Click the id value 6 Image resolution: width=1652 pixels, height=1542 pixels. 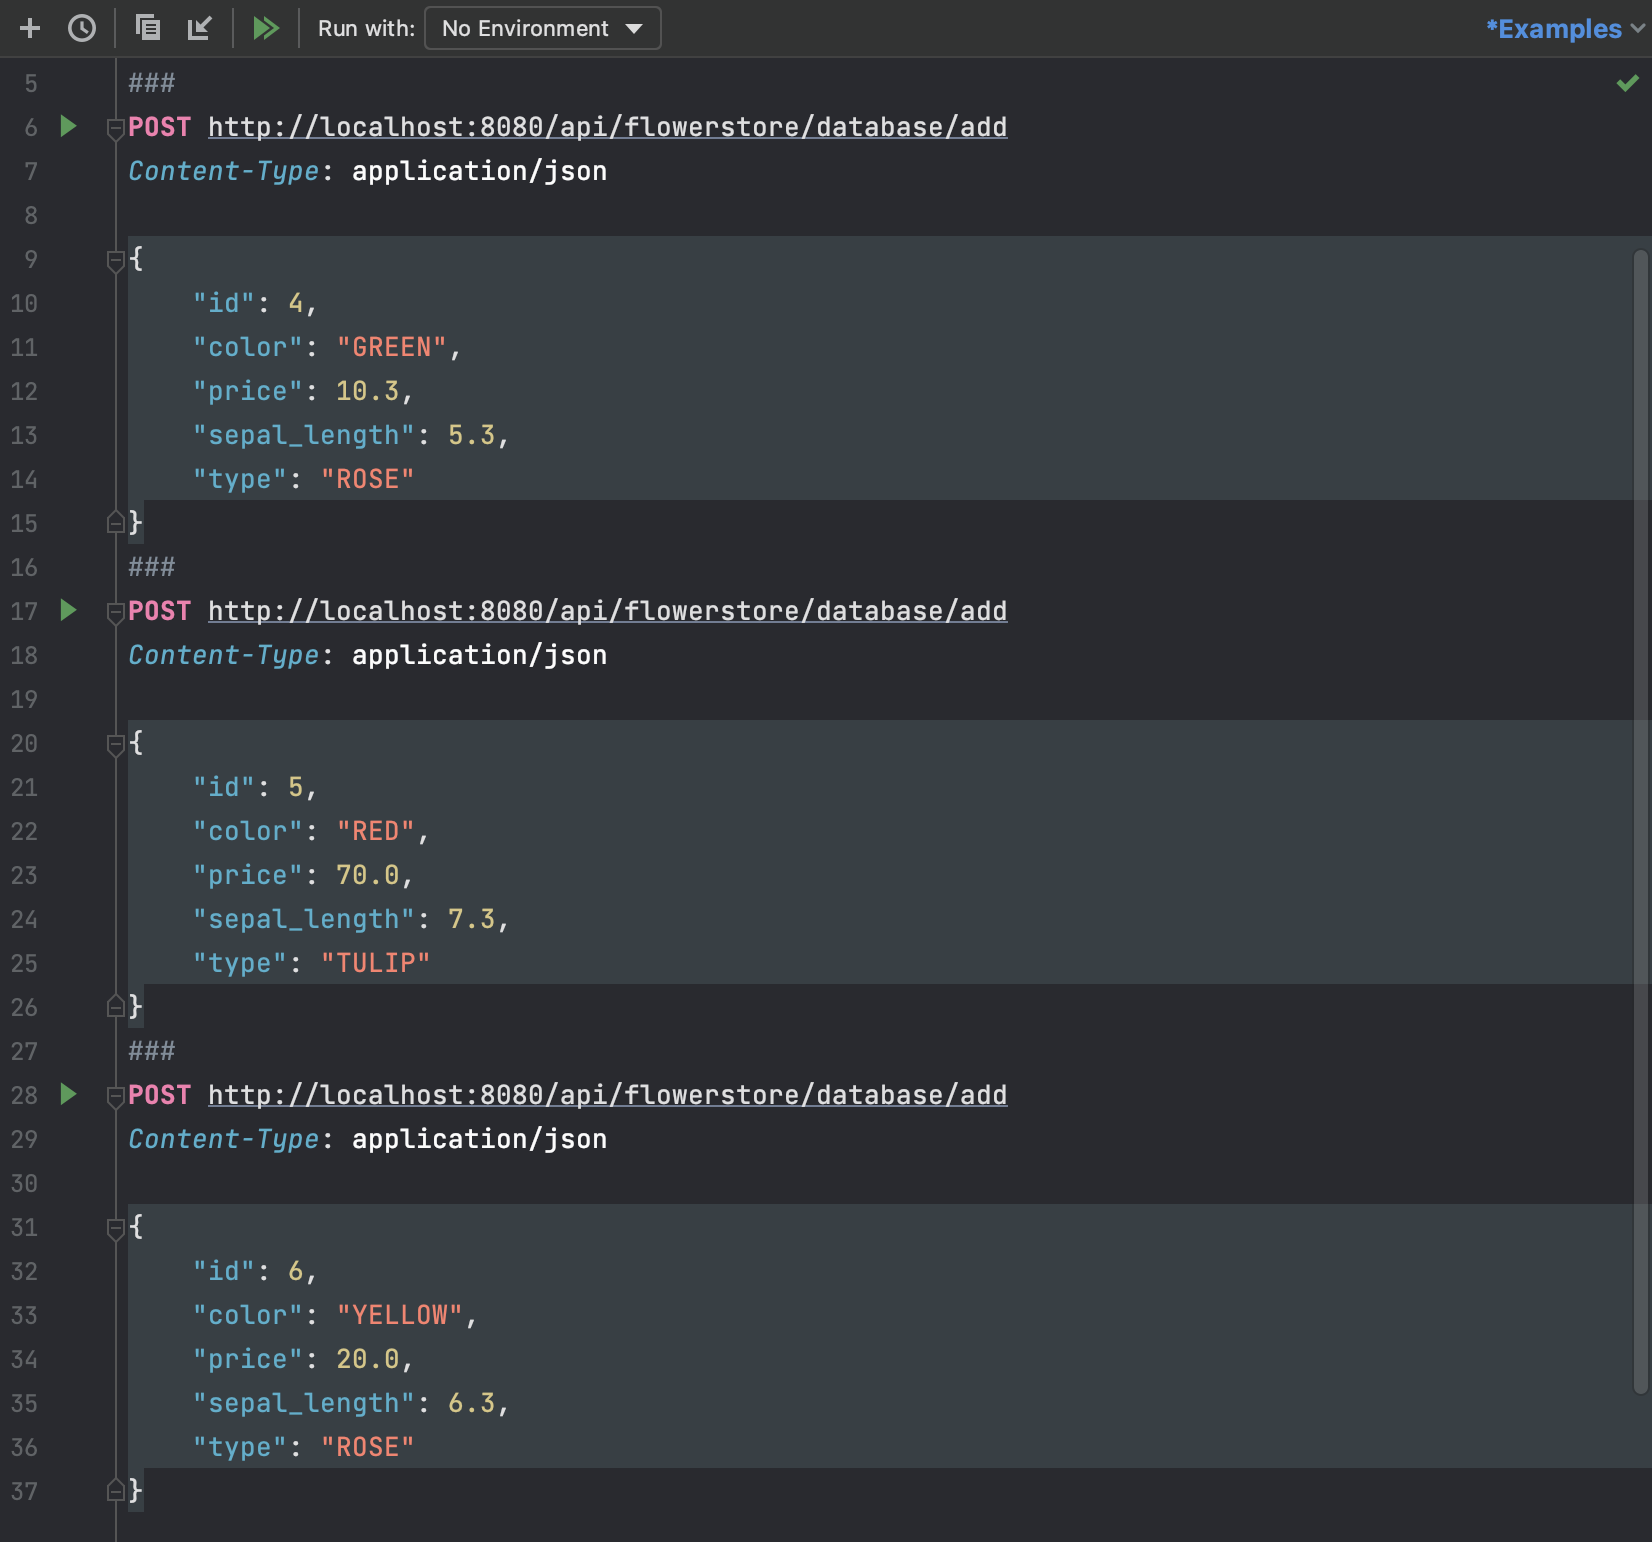tap(296, 1271)
